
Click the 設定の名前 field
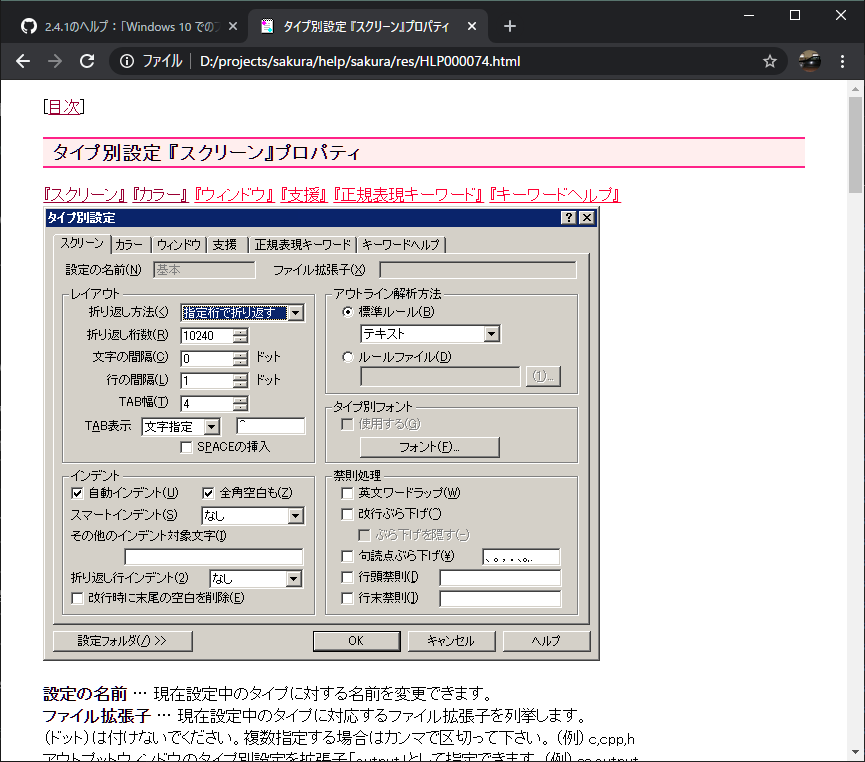coord(204,270)
